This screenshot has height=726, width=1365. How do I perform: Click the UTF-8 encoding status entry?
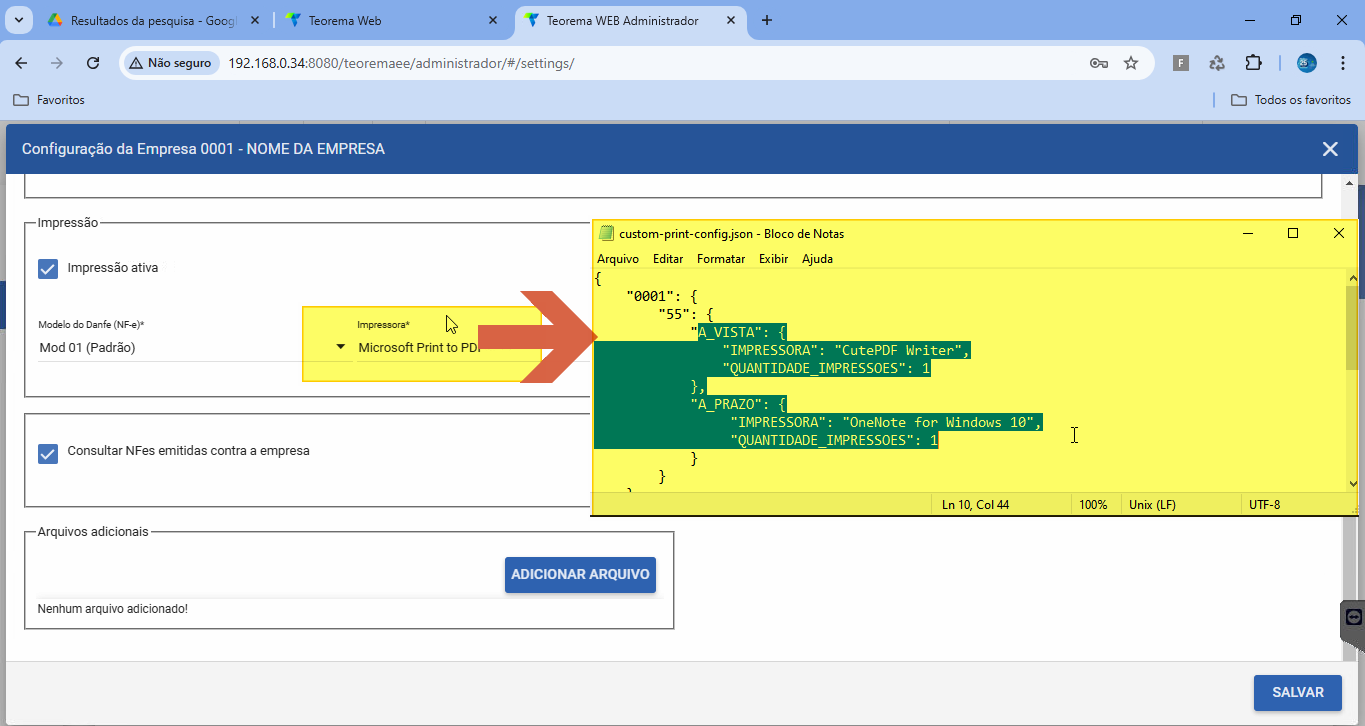[1264, 505]
